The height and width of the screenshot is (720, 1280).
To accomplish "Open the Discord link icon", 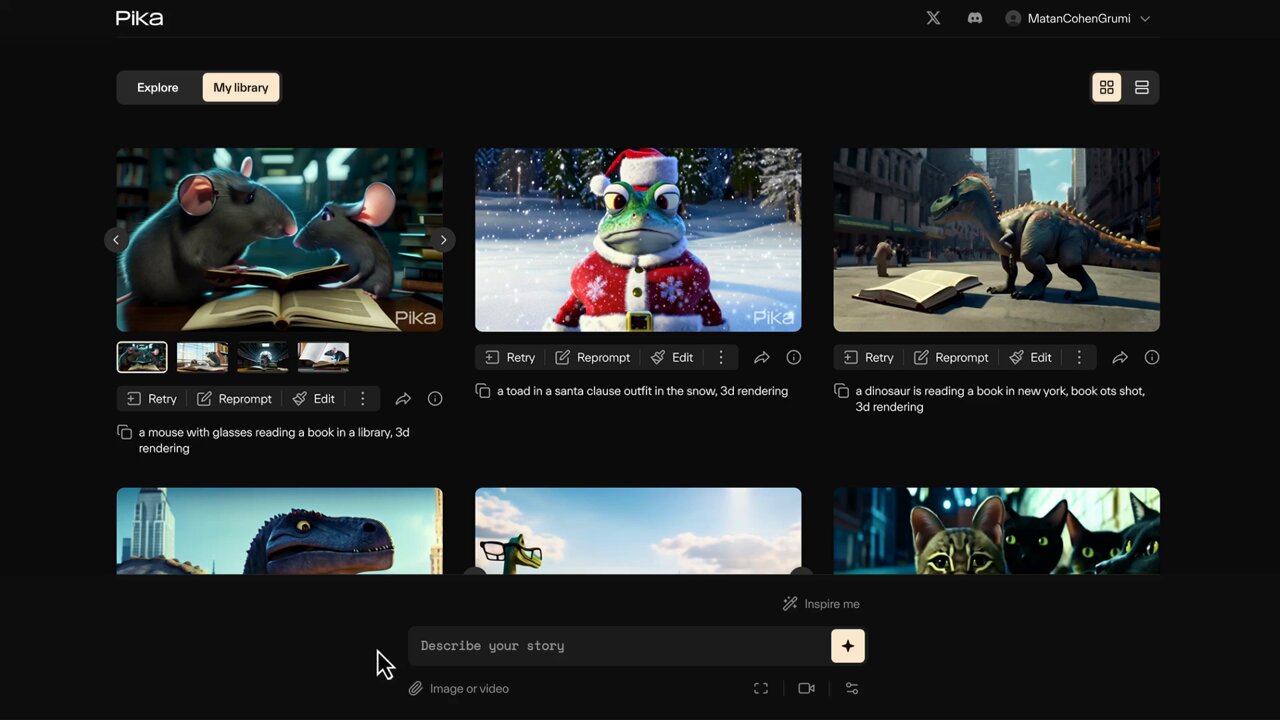I will tap(975, 18).
